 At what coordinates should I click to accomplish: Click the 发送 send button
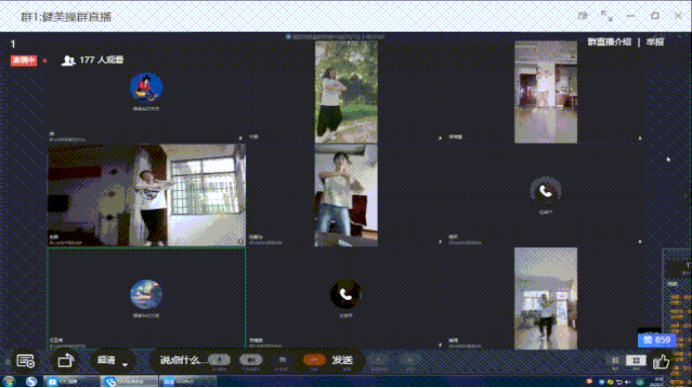click(x=342, y=360)
